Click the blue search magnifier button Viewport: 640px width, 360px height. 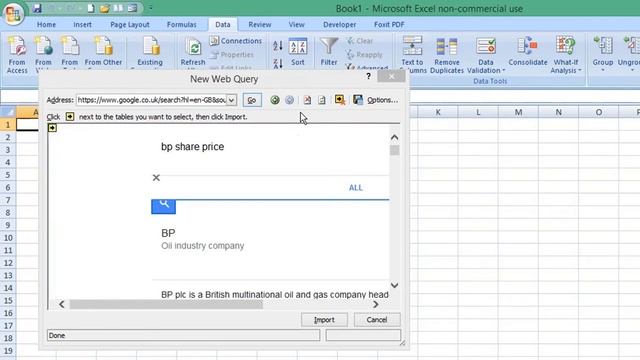pyautogui.click(x=164, y=207)
